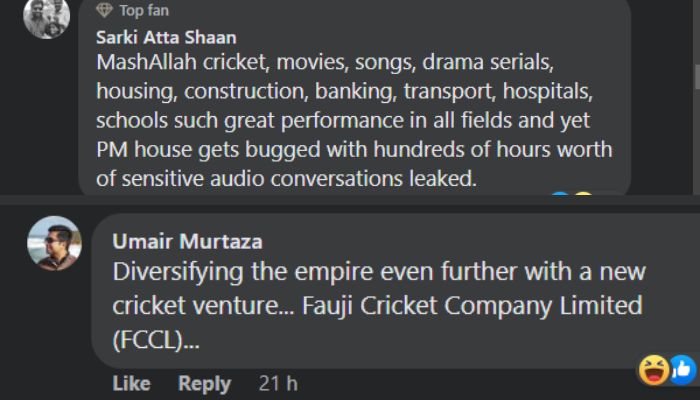
Task: Click the "Top fan" label text
Action: click(x=144, y=10)
